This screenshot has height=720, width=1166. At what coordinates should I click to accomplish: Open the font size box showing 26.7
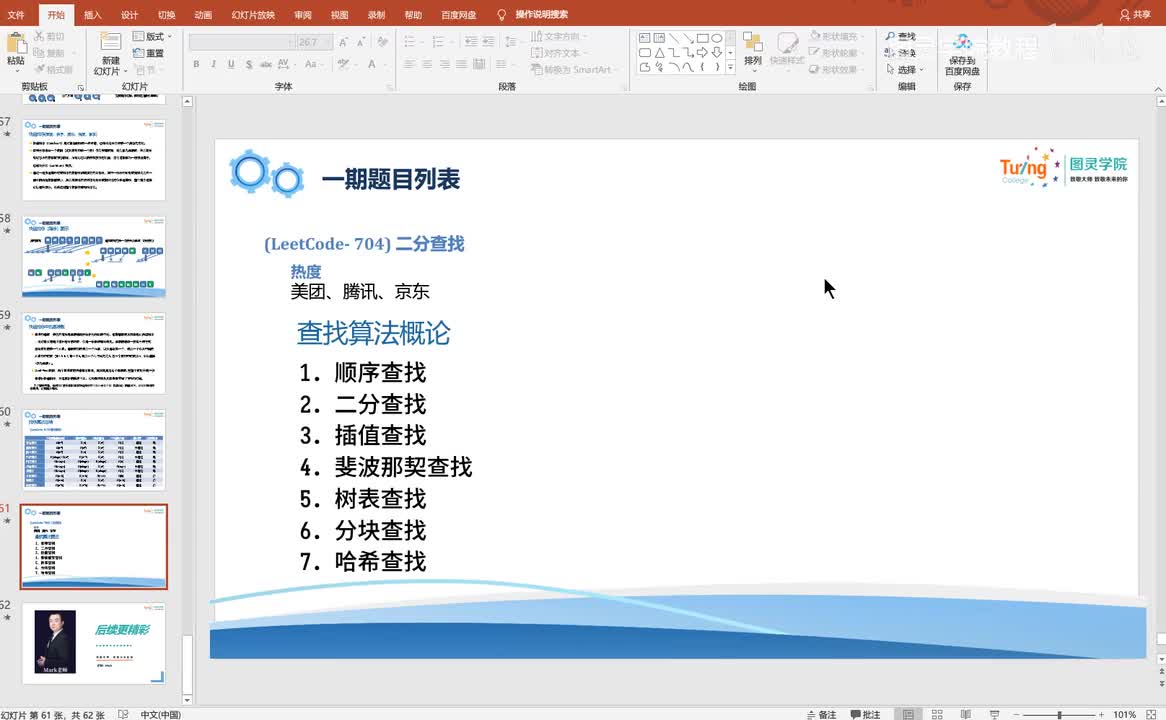click(x=314, y=42)
